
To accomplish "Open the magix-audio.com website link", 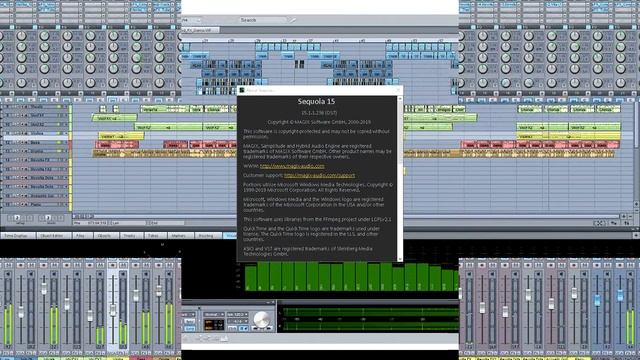I will click(x=292, y=166).
